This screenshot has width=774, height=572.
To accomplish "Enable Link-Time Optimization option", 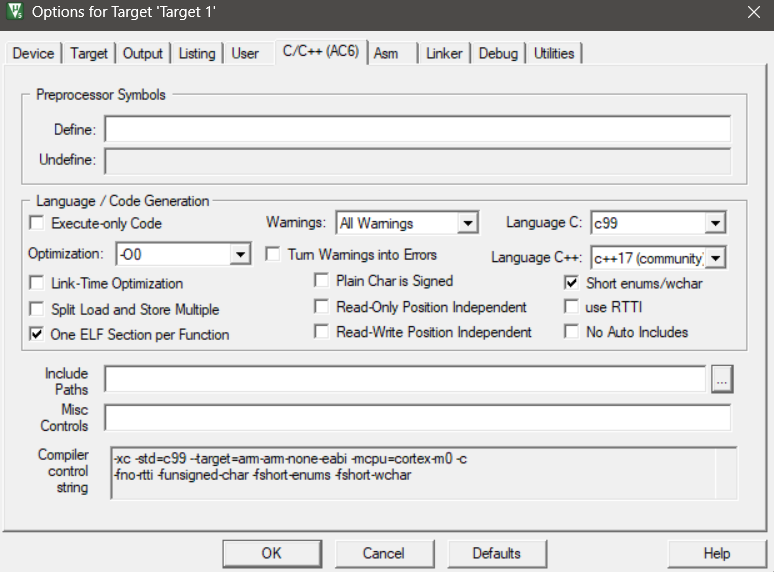I will point(38,283).
